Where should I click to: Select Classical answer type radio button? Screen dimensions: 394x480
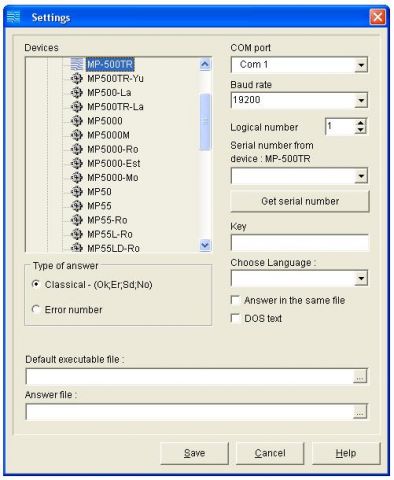[36, 284]
